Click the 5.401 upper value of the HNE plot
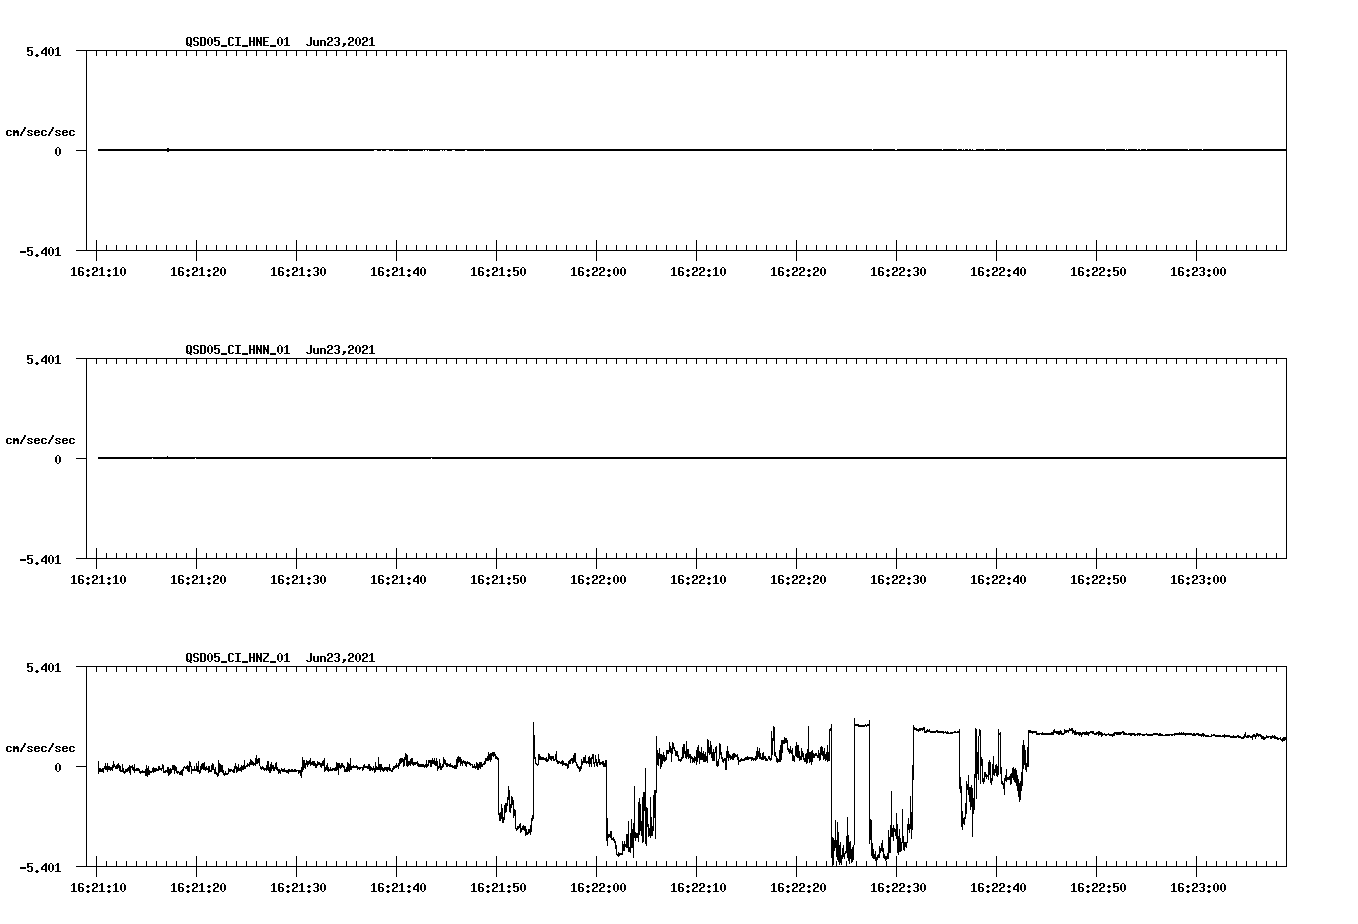Screen dimensions: 1358x924 coord(44,51)
